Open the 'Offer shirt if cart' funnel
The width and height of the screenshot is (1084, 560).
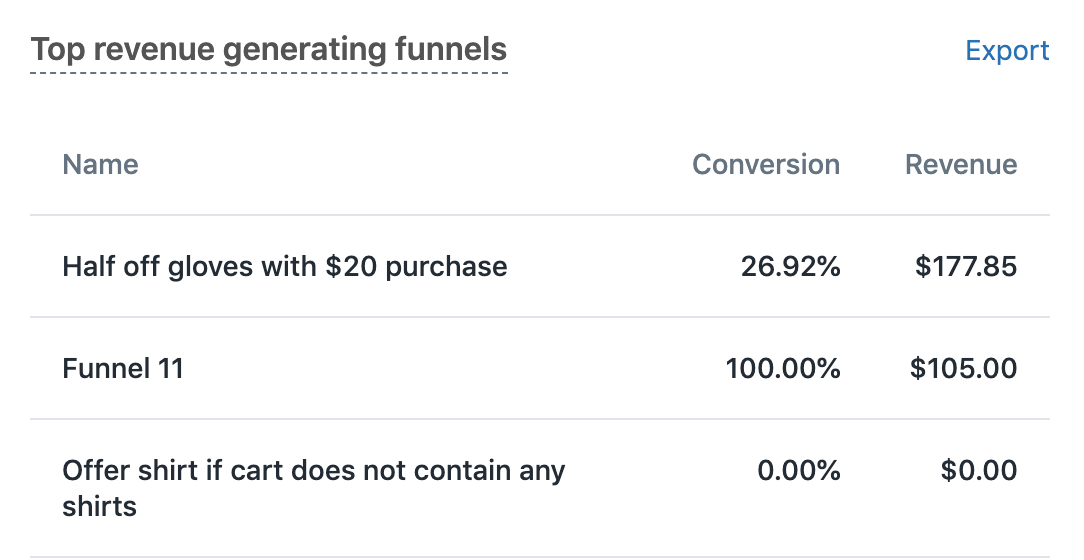tap(313, 471)
